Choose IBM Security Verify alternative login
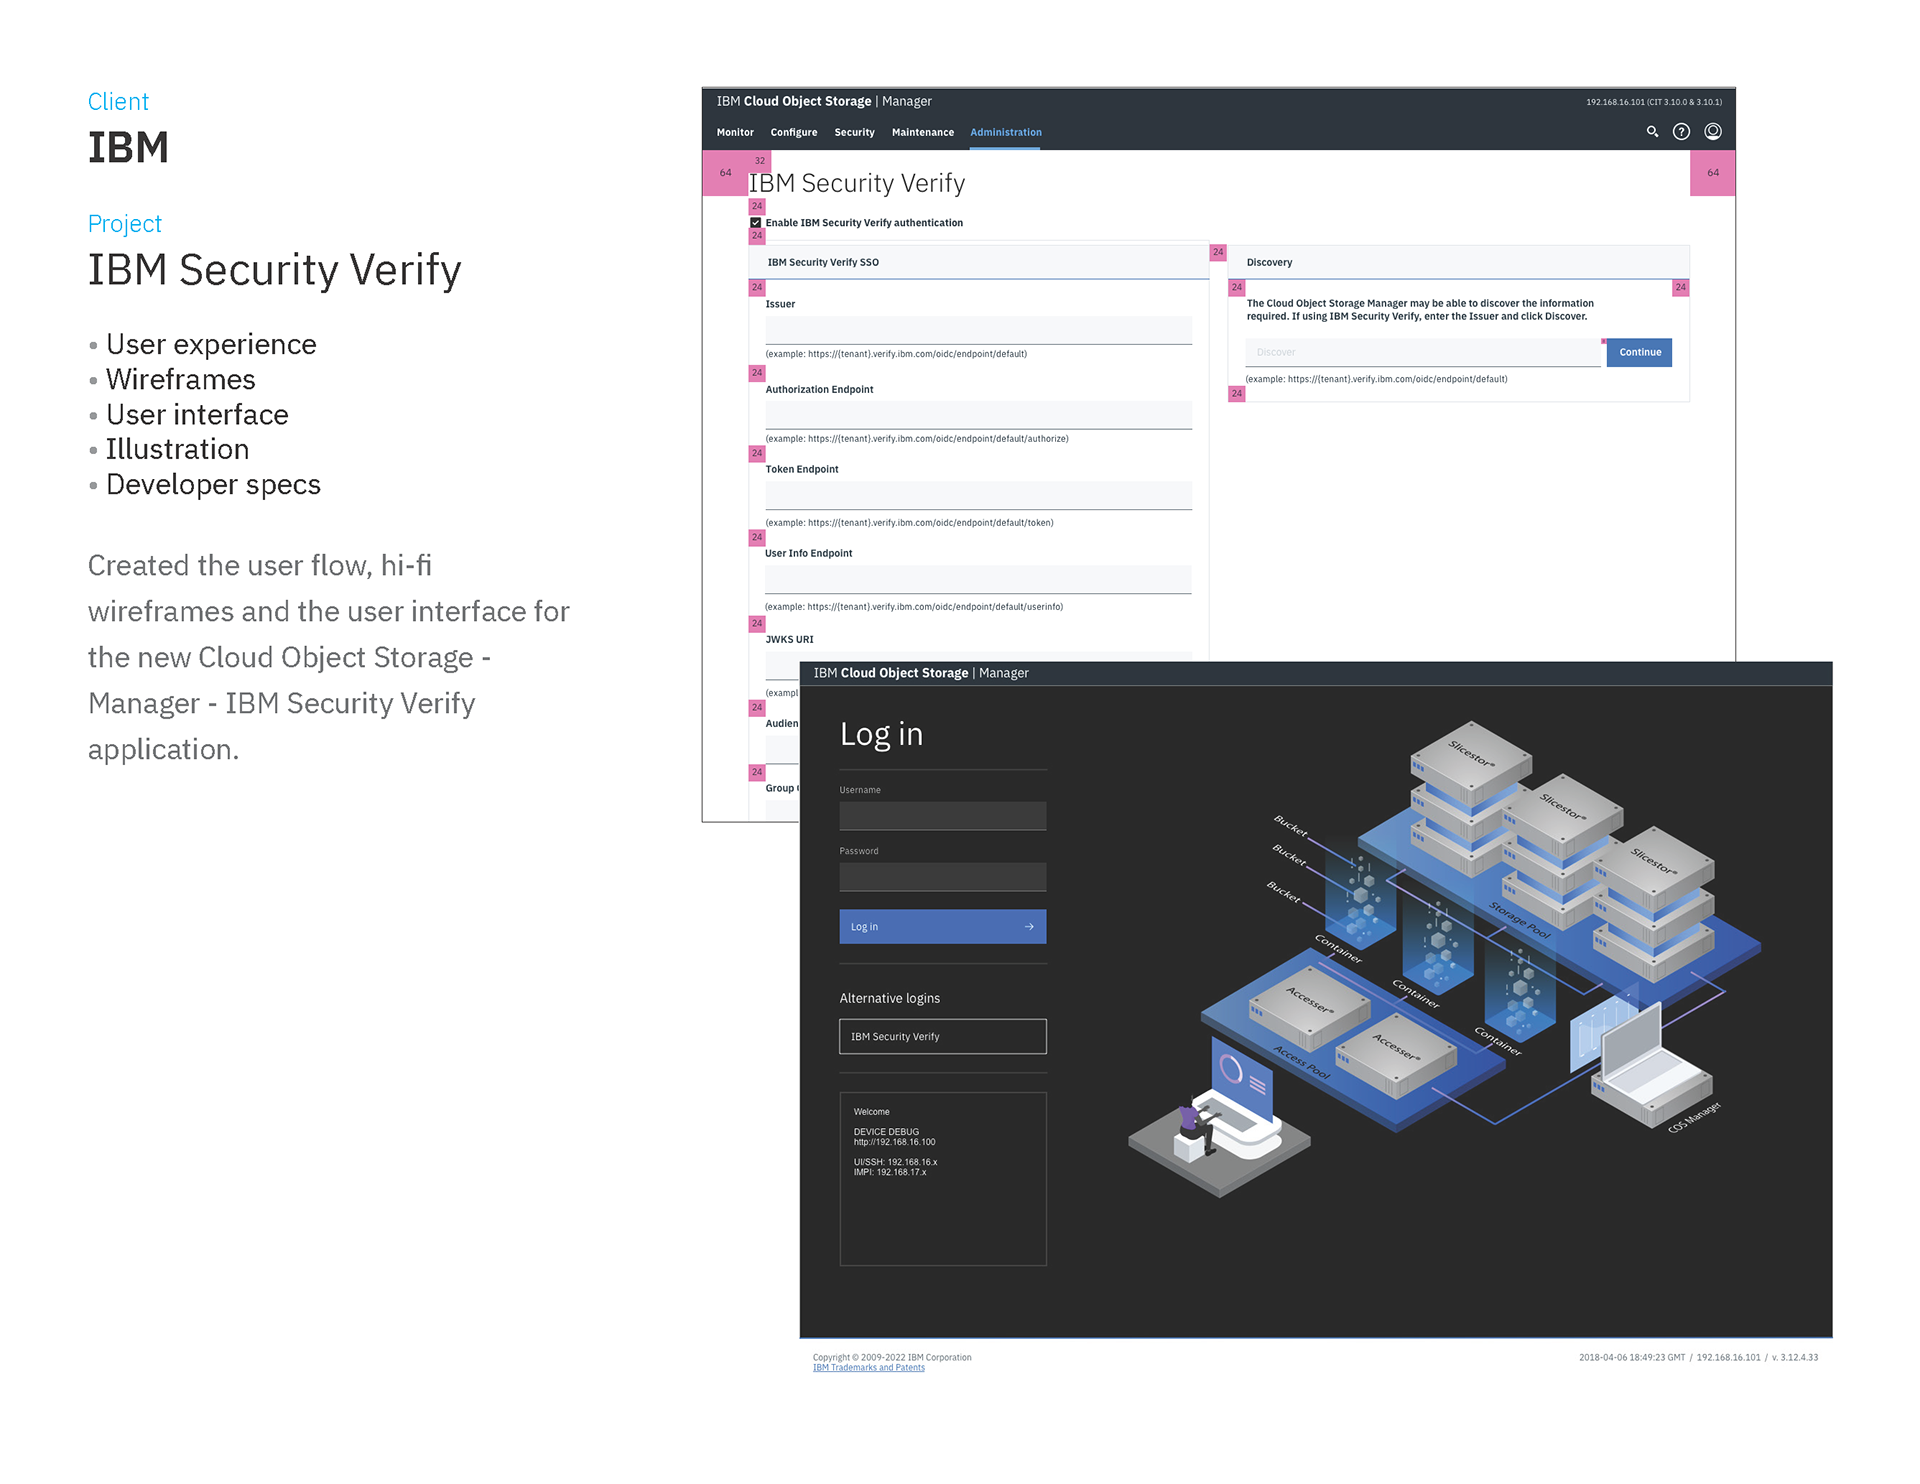 tap(943, 1036)
